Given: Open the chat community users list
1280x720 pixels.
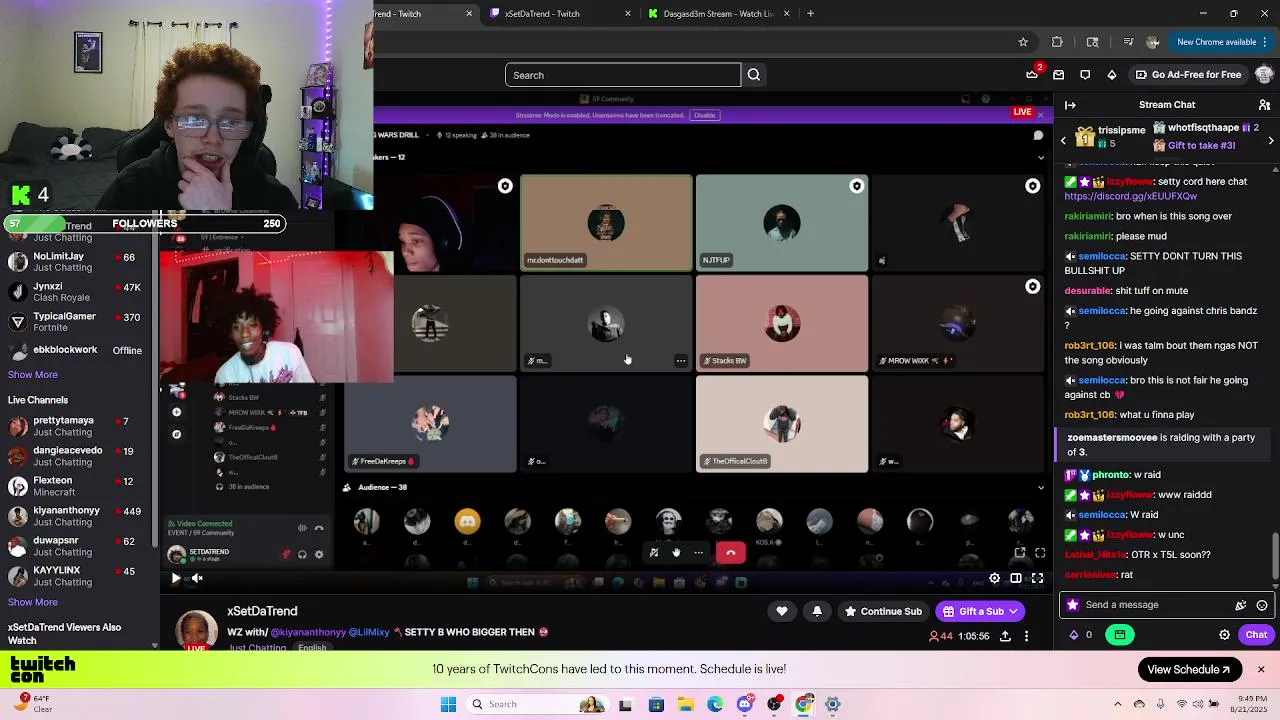Looking at the screenshot, I should pos(1264,105).
